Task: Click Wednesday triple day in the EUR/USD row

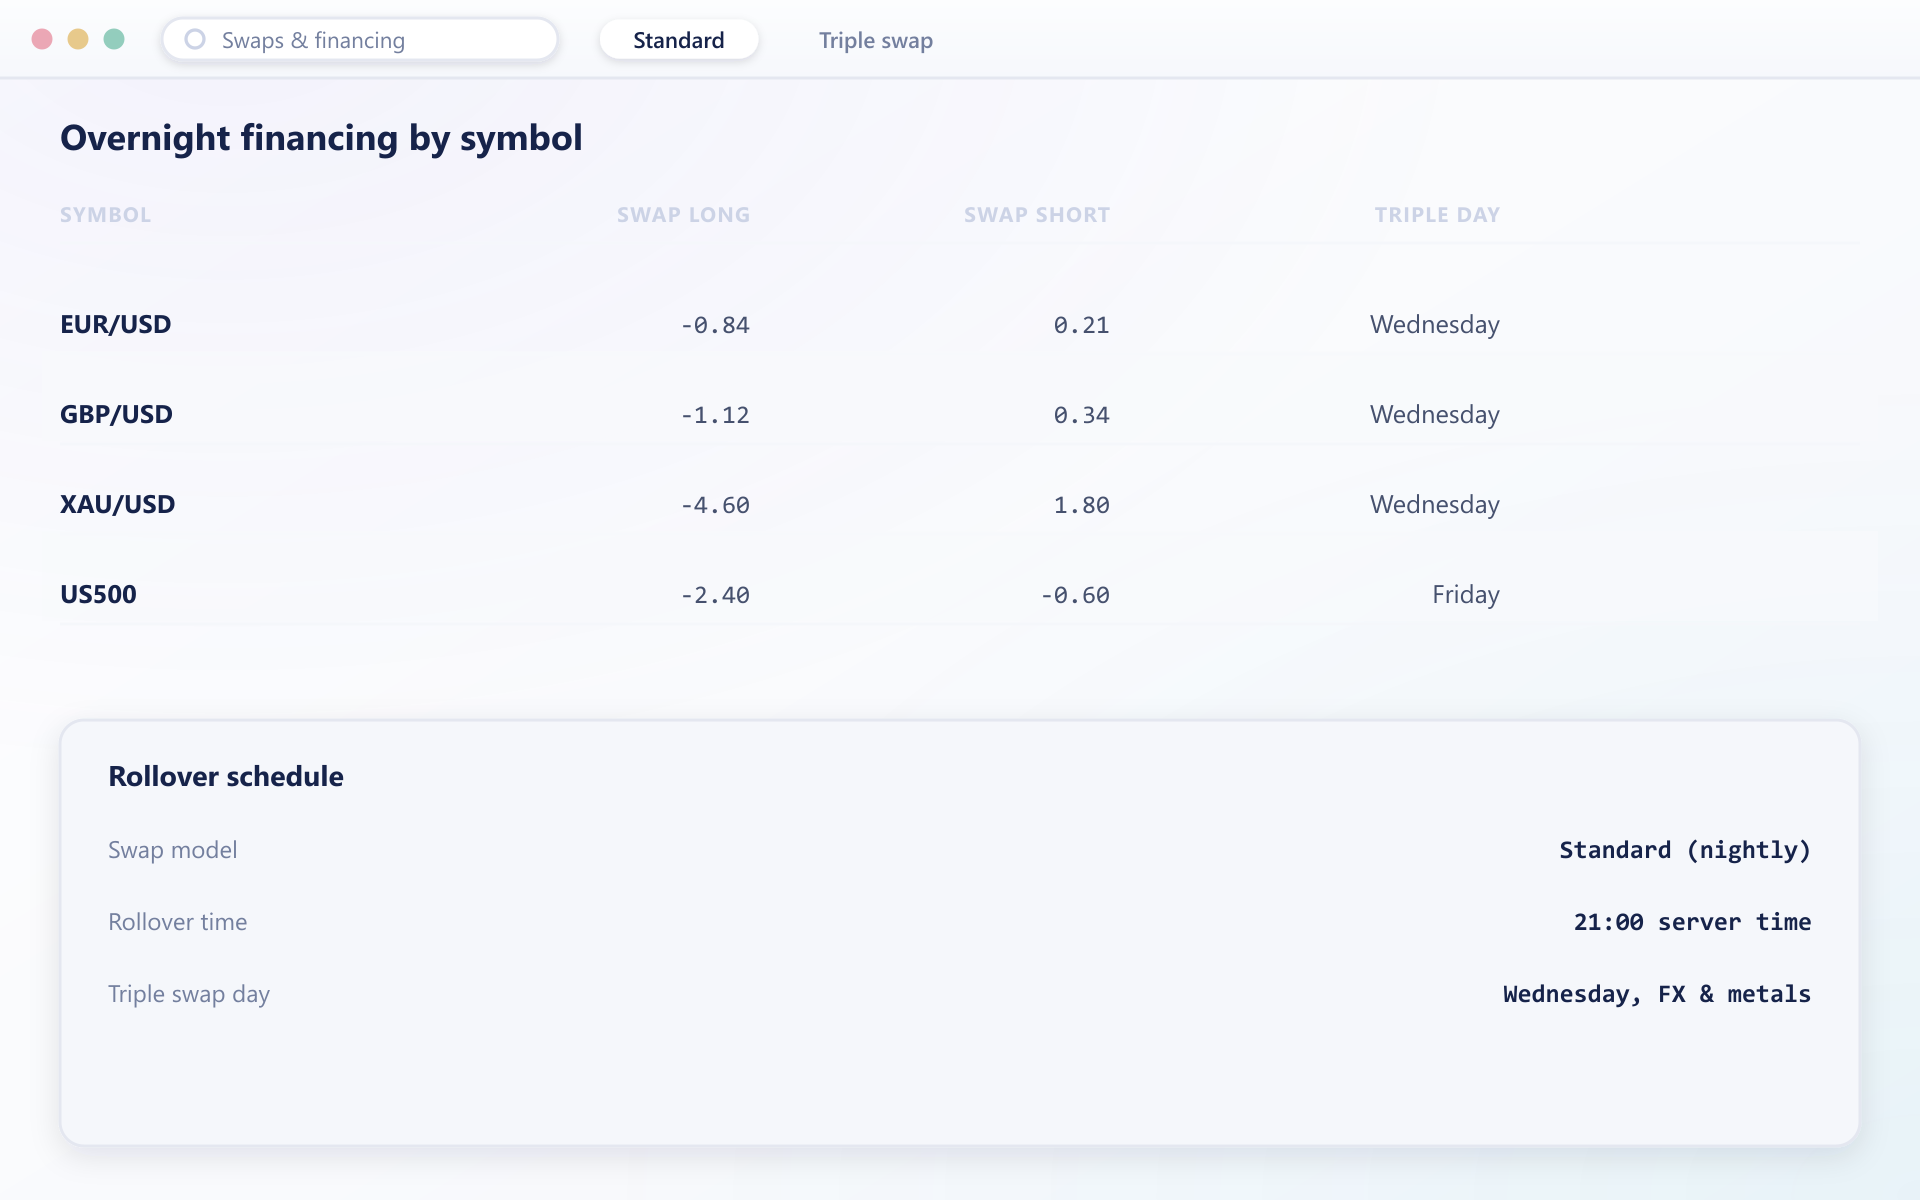Action: [1435, 325]
